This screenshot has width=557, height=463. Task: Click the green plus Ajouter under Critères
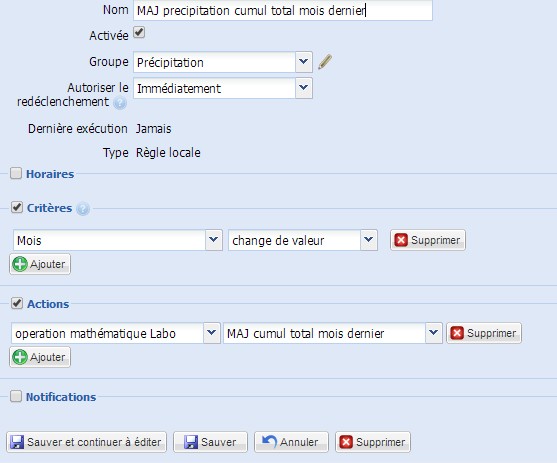tap(40, 264)
